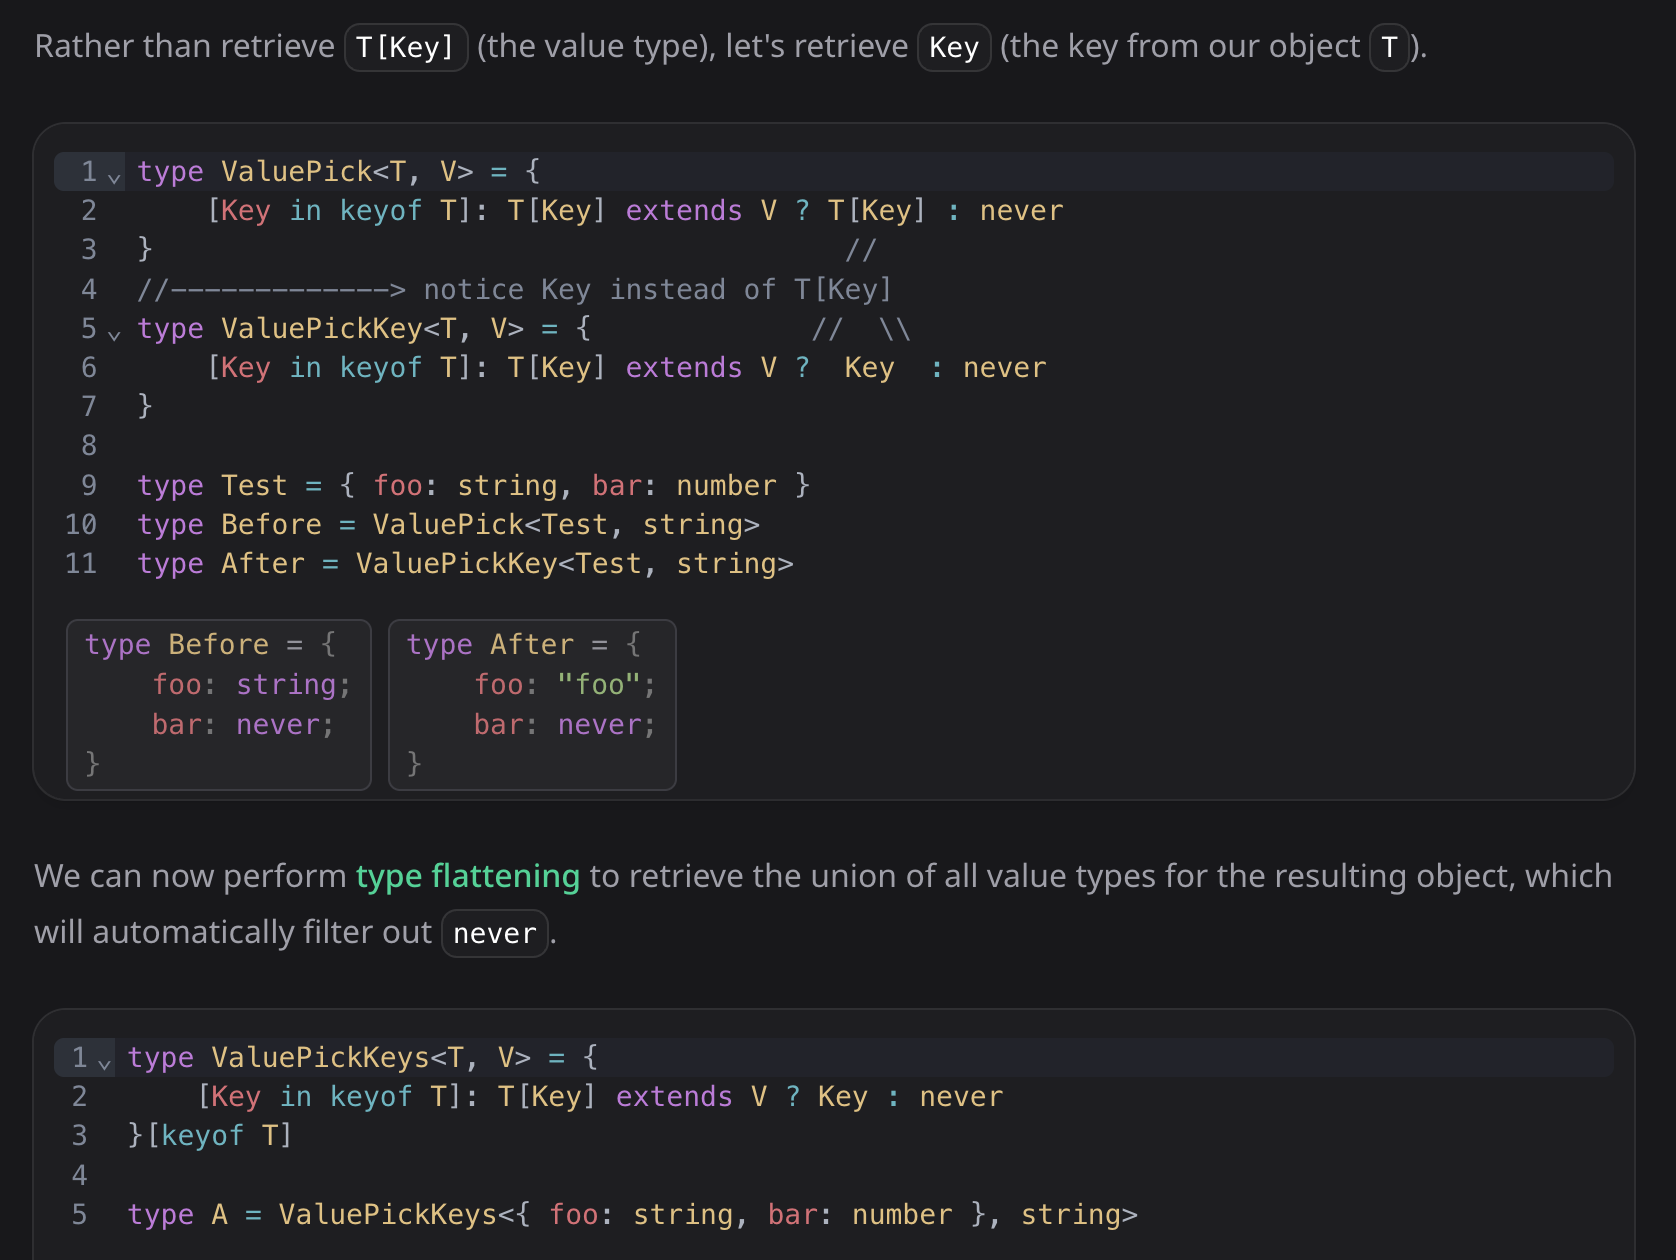
Task: Click line "type Test = { foo: string, bar: number }"
Action: [x=473, y=486]
